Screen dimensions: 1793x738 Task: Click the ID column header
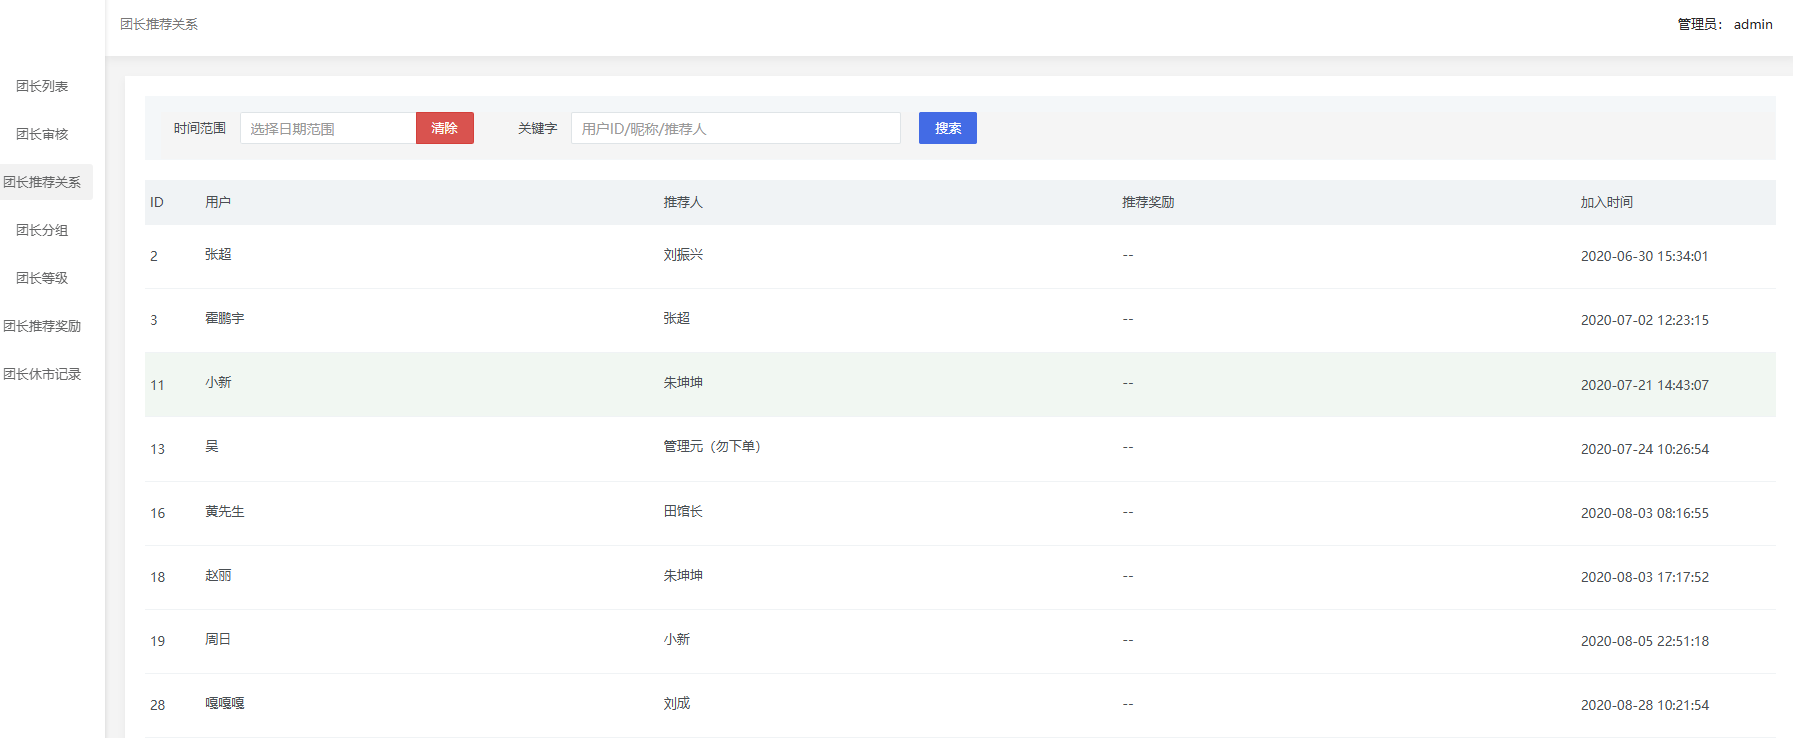coord(157,202)
